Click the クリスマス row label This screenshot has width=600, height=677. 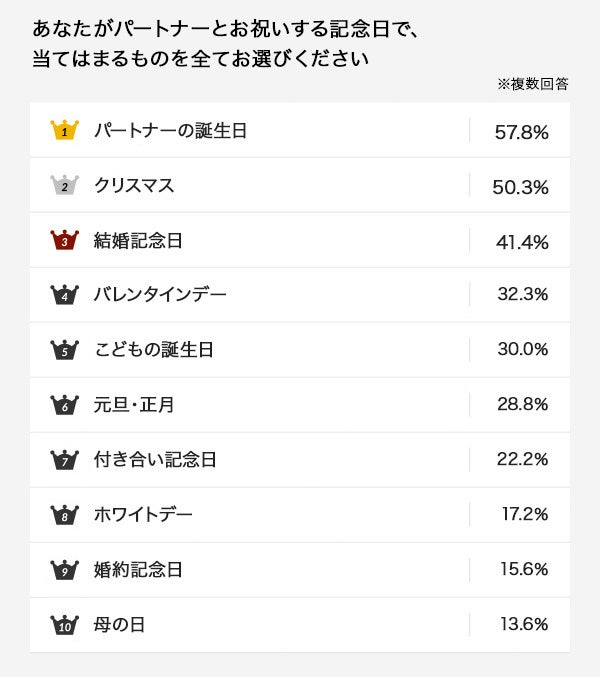click(134, 186)
